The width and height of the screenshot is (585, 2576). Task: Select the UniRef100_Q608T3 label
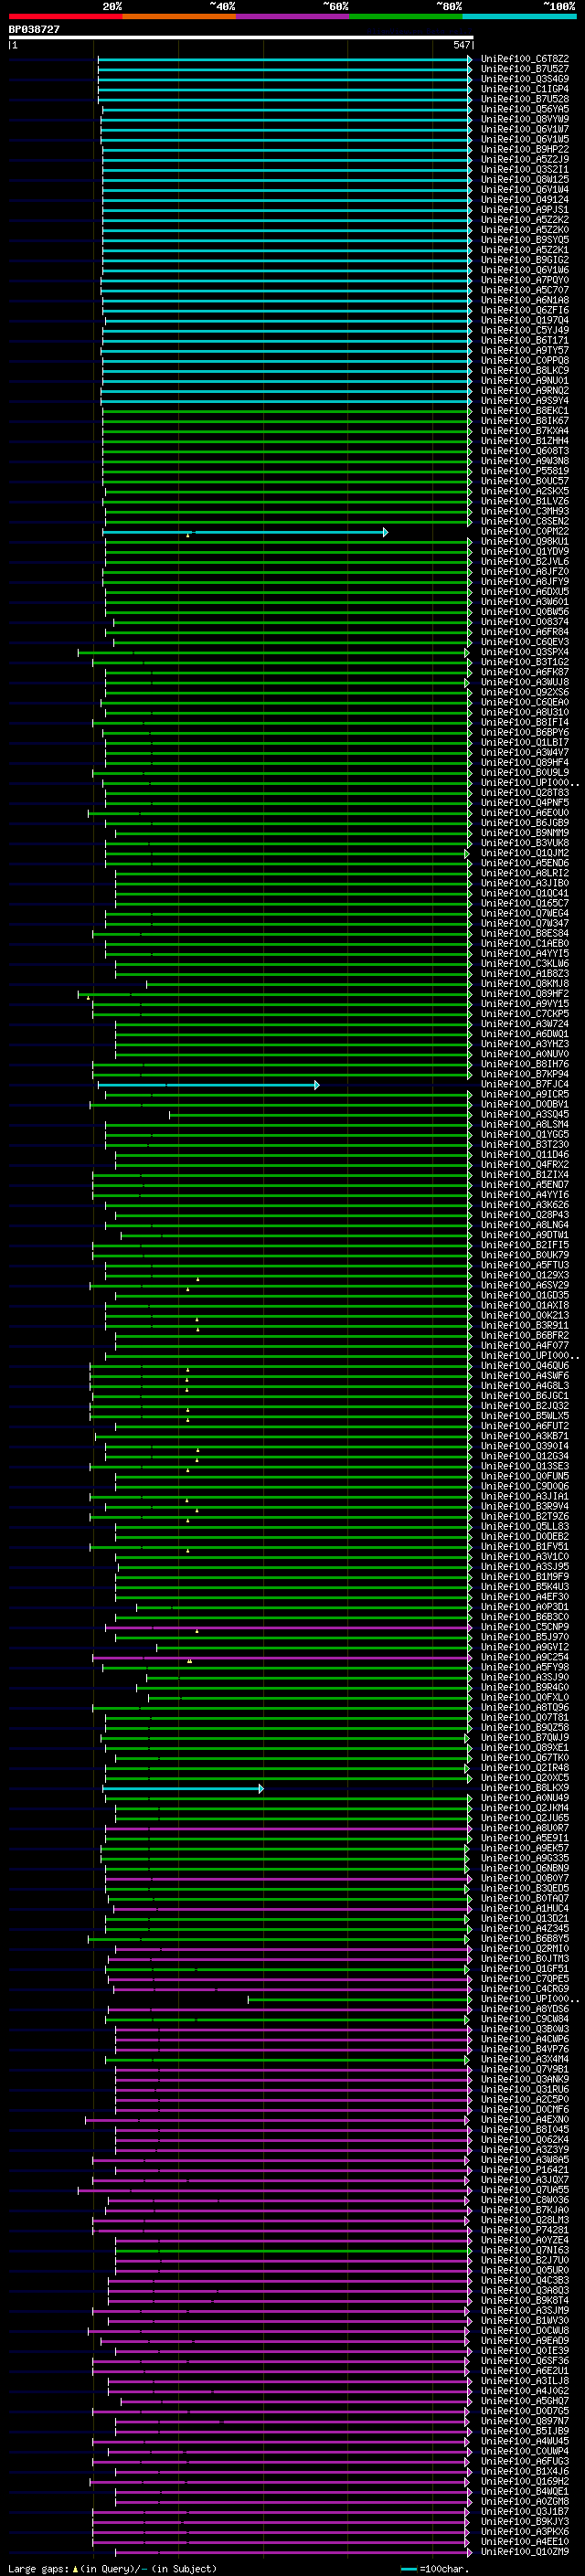click(x=524, y=451)
